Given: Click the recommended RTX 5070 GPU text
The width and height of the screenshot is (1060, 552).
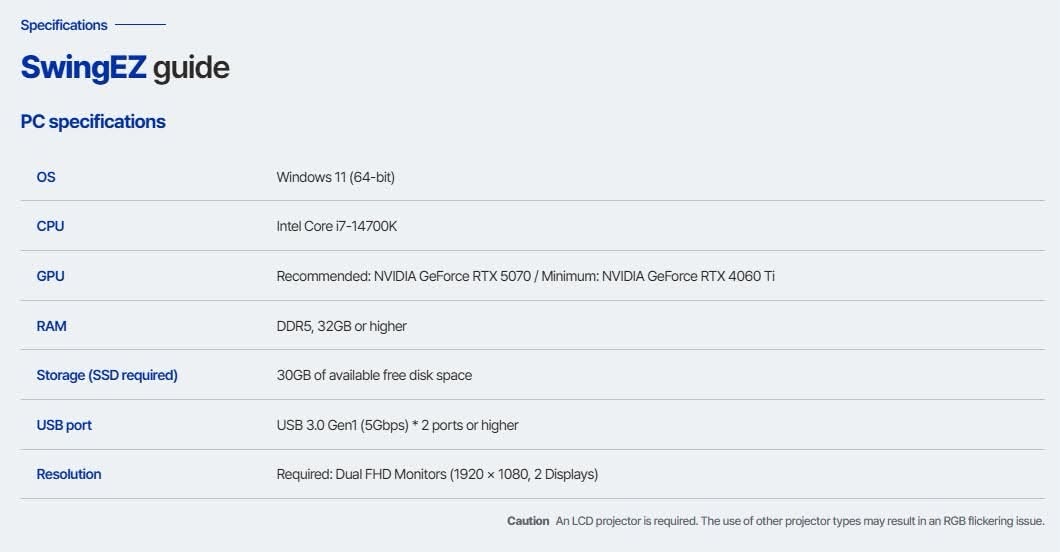Looking at the screenshot, I should point(404,276).
